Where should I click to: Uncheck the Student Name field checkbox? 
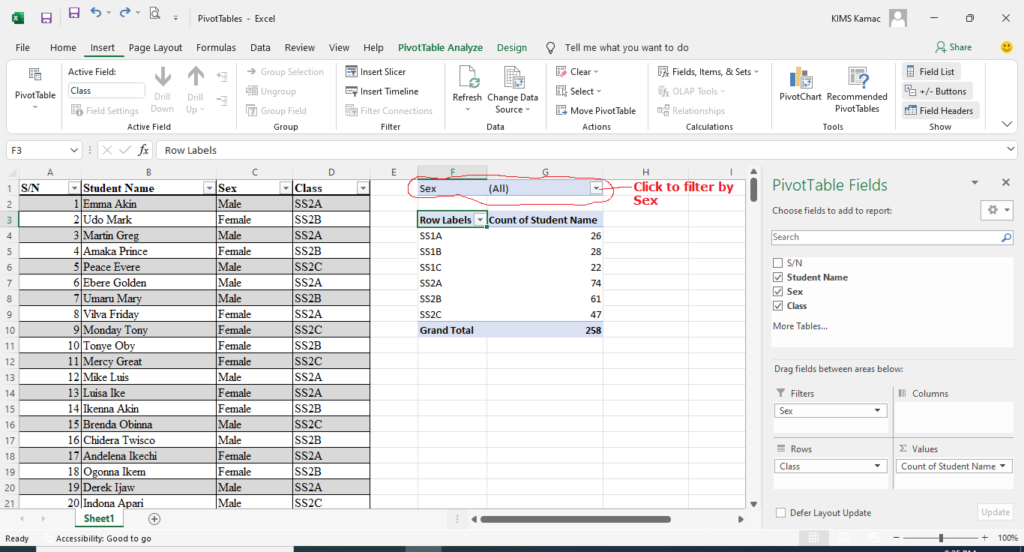(x=778, y=278)
